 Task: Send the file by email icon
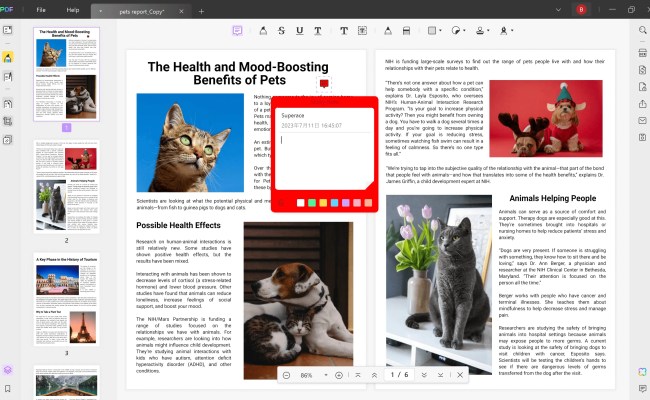(643, 121)
